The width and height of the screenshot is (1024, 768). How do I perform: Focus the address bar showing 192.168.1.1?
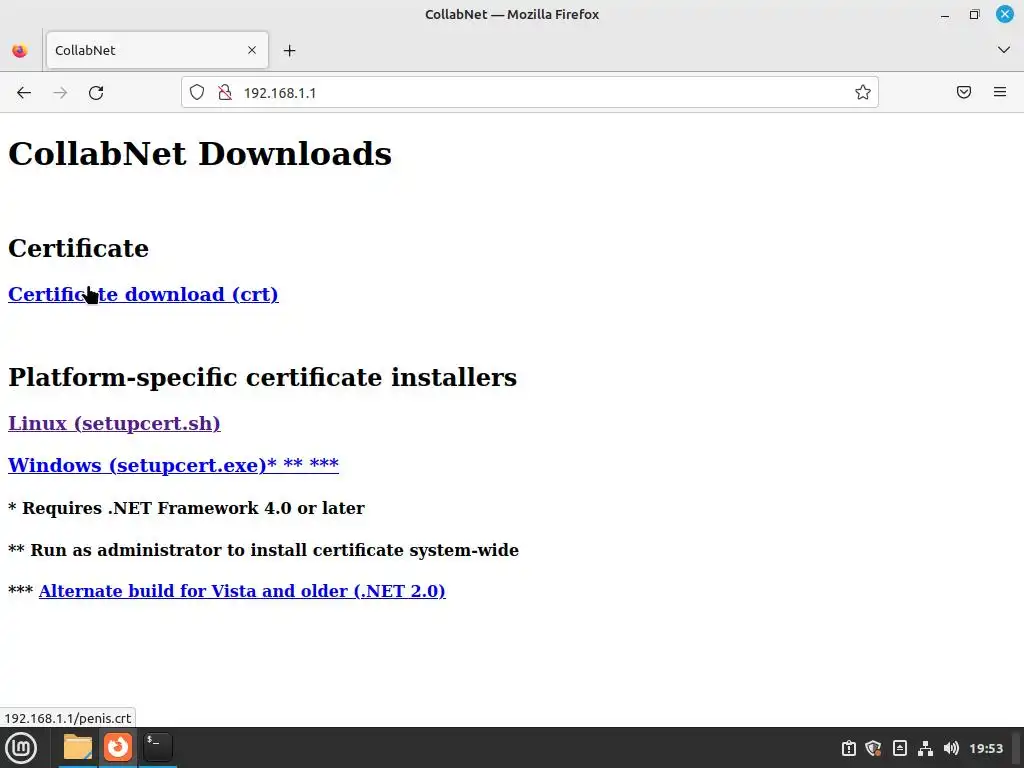pos(529,92)
